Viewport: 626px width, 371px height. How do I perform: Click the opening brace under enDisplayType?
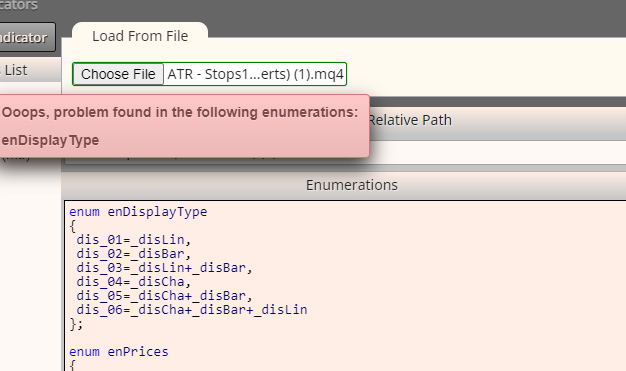pos(73,226)
